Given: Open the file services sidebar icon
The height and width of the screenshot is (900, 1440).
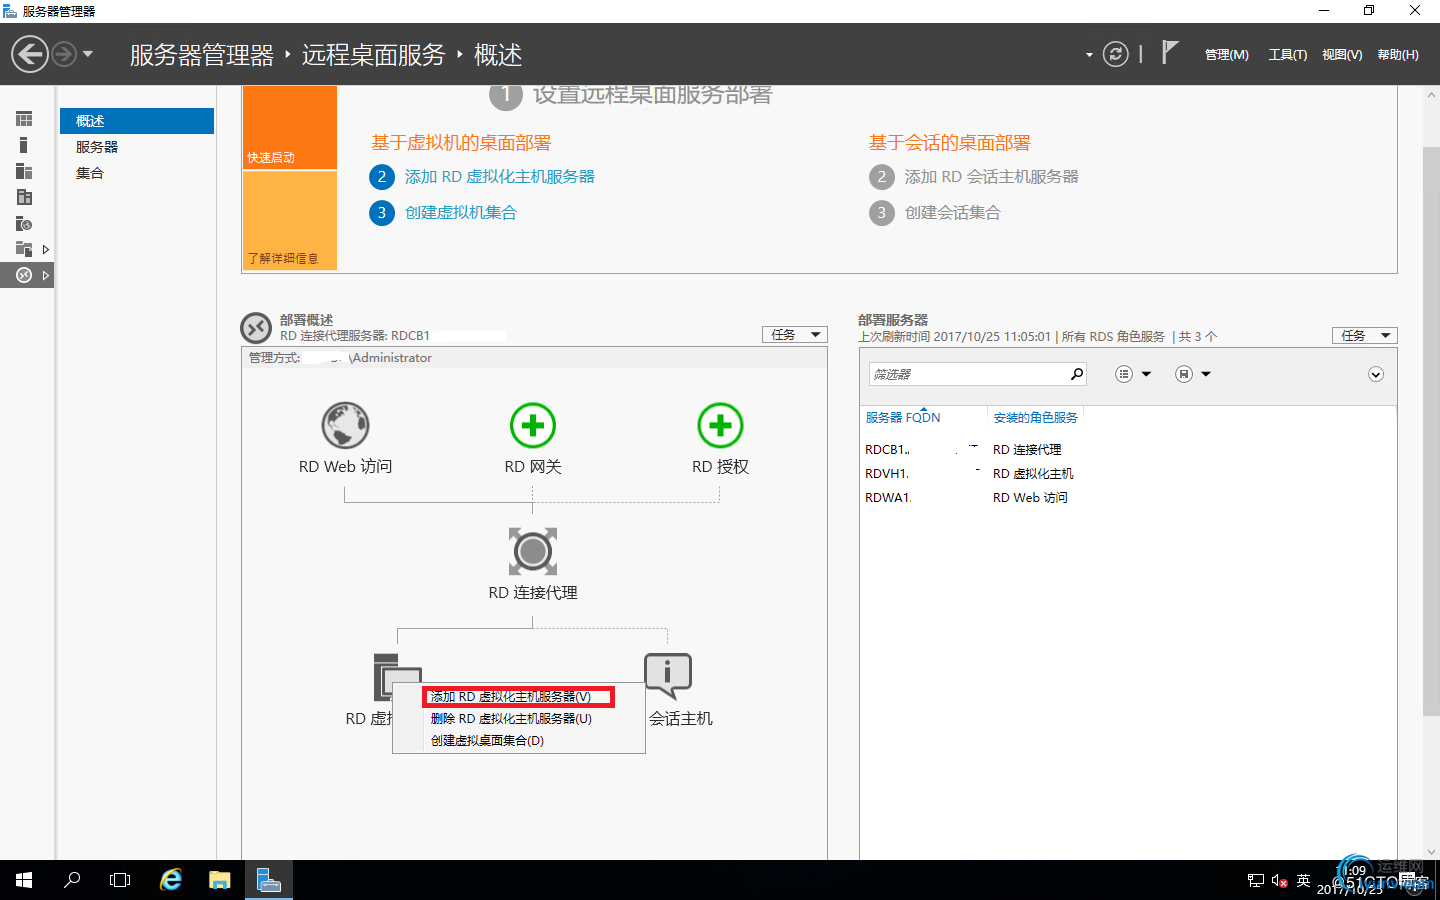Looking at the screenshot, I should tap(24, 249).
